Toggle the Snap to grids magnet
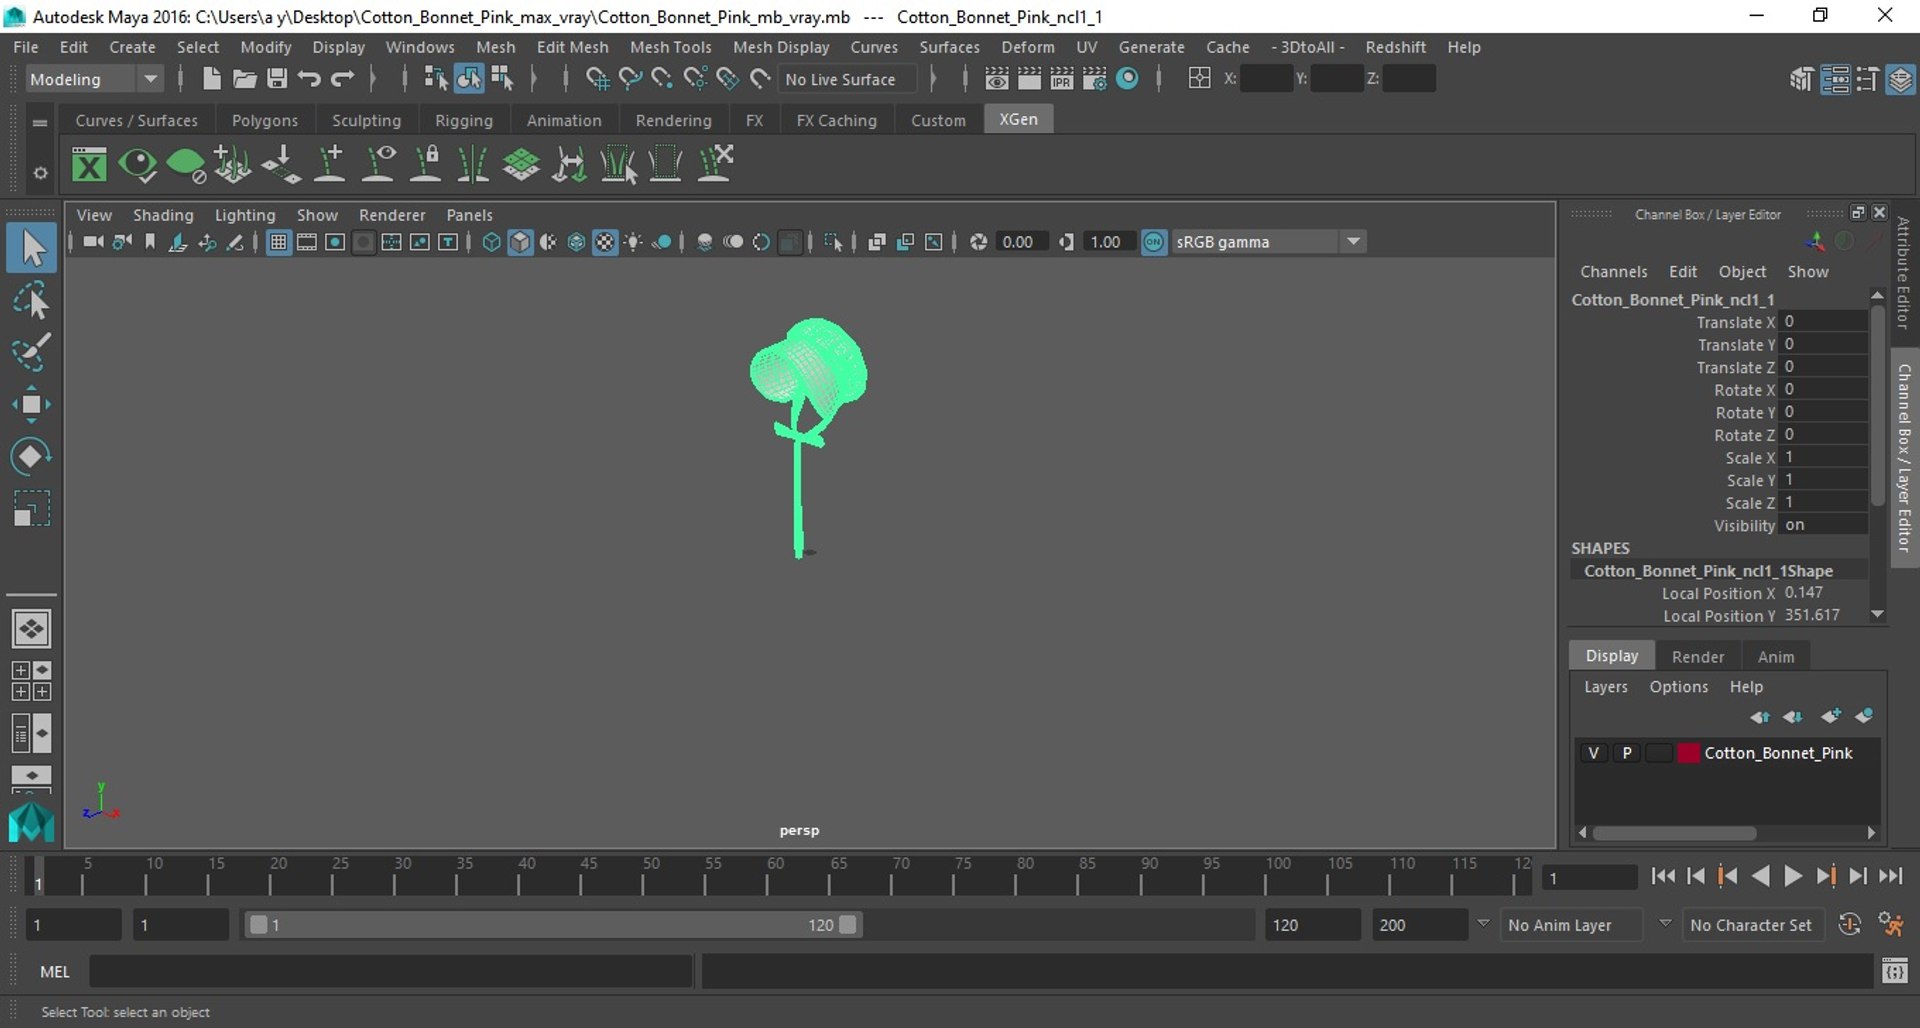Screen dimensions: 1920x1028 597,79
